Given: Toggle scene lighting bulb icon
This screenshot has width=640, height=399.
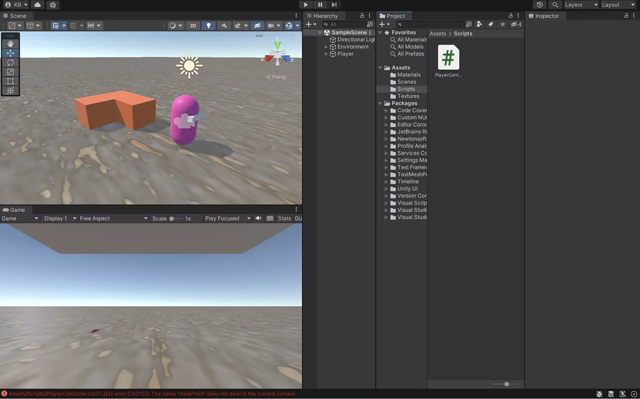Looking at the screenshot, I should click(x=208, y=25).
